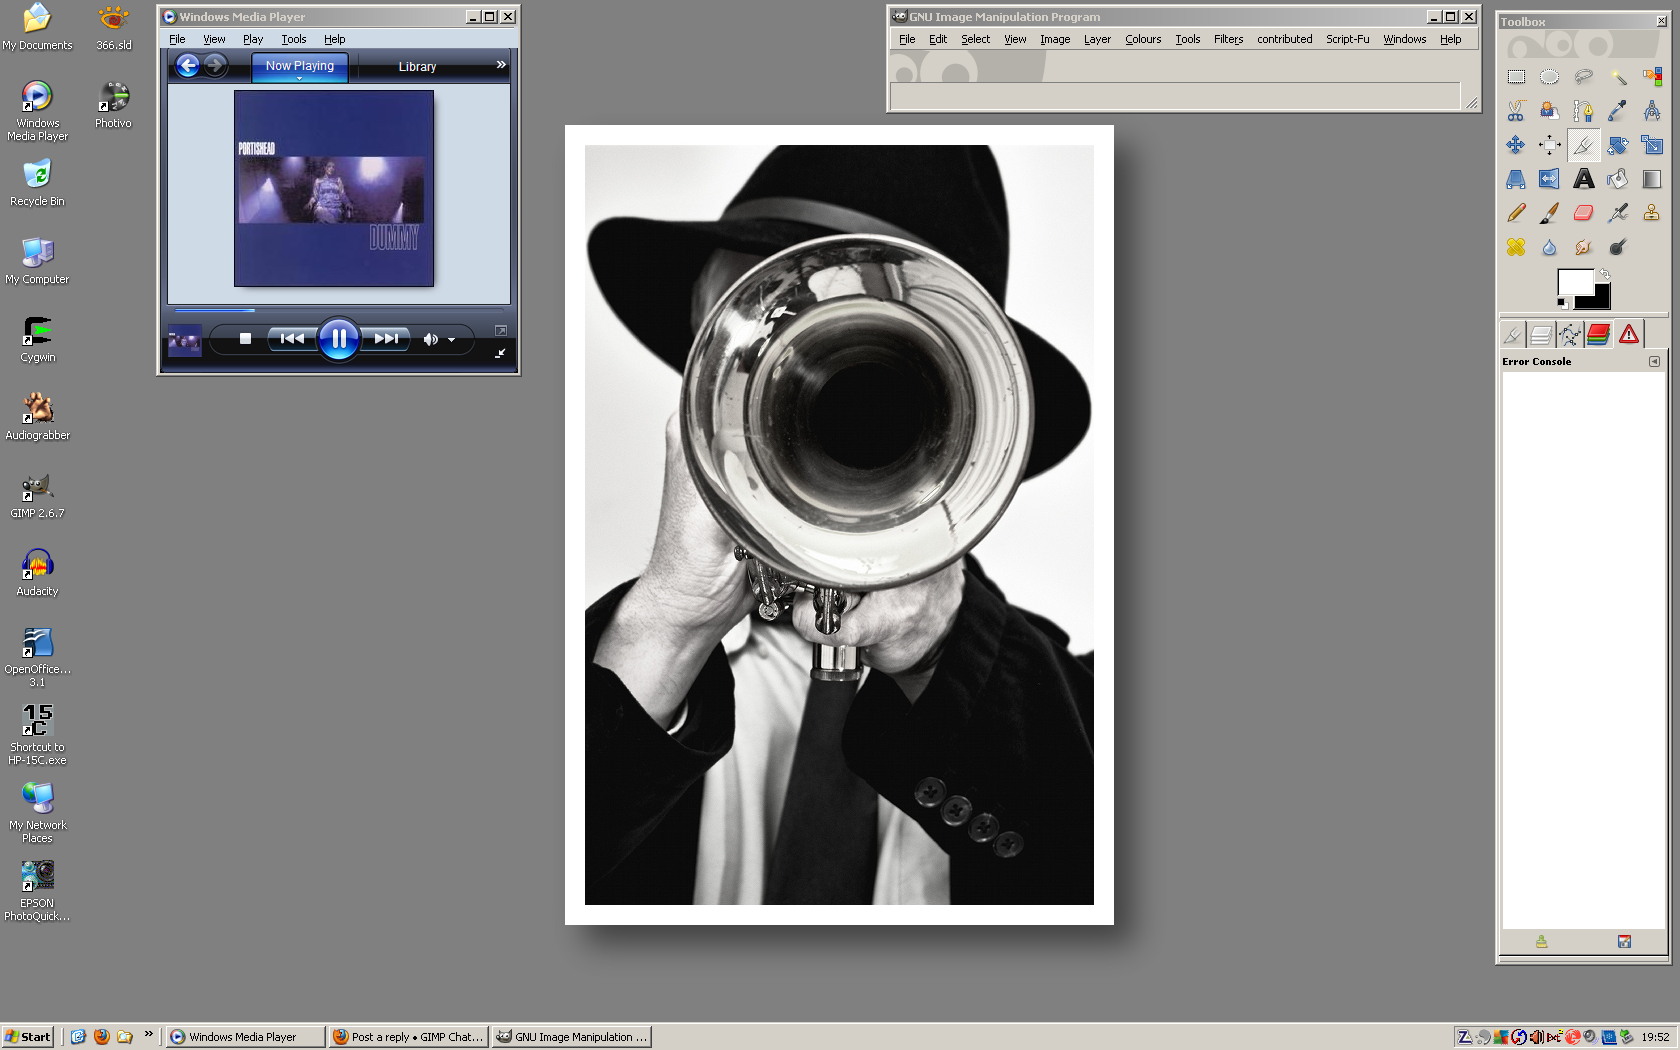This screenshot has width=1680, height=1050.
Task: Click the foreground color swatch
Action: 1575,282
